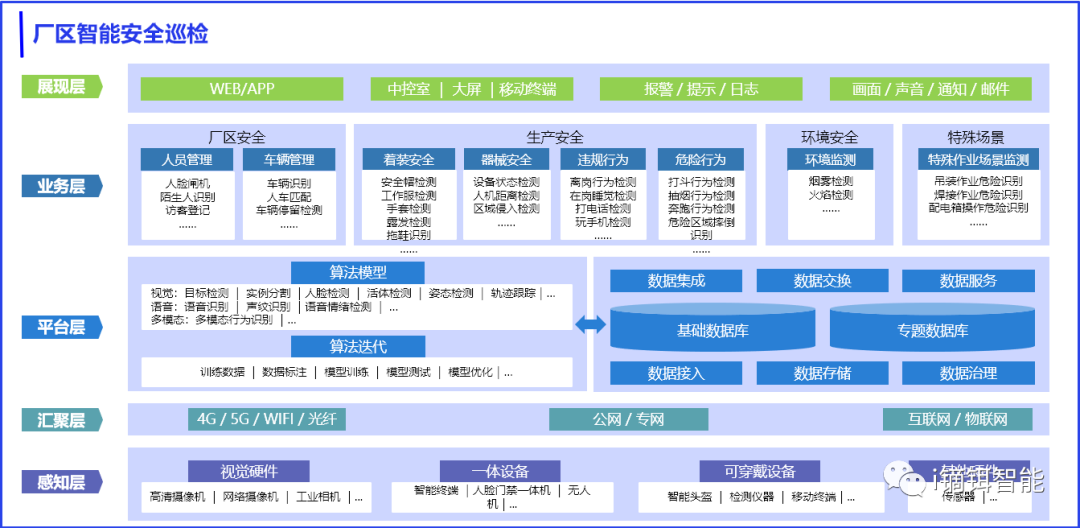Select the 业务层 layer label
This screenshot has height=528, width=1080.
tap(63, 186)
